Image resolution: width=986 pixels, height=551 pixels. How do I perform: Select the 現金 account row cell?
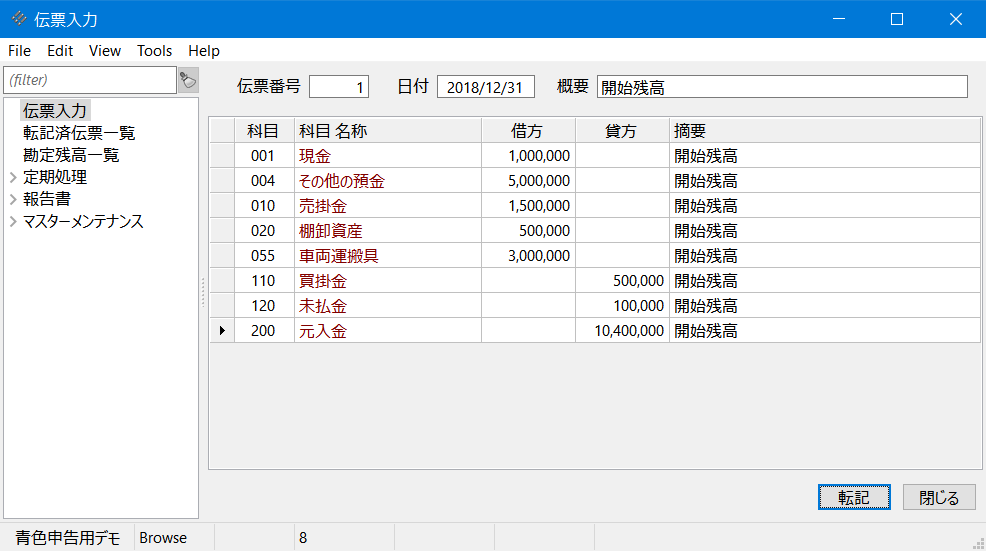point(387,156)
